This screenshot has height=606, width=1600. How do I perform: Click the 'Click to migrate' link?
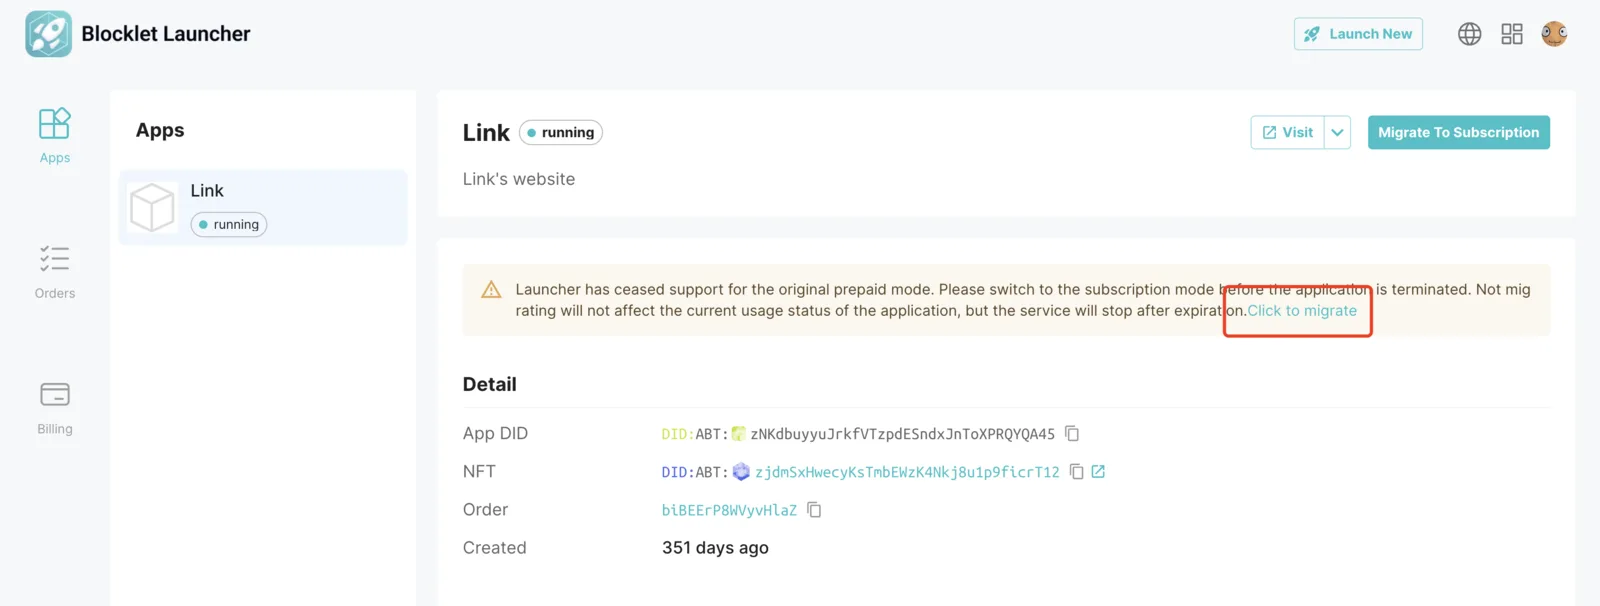[1302, 311]
